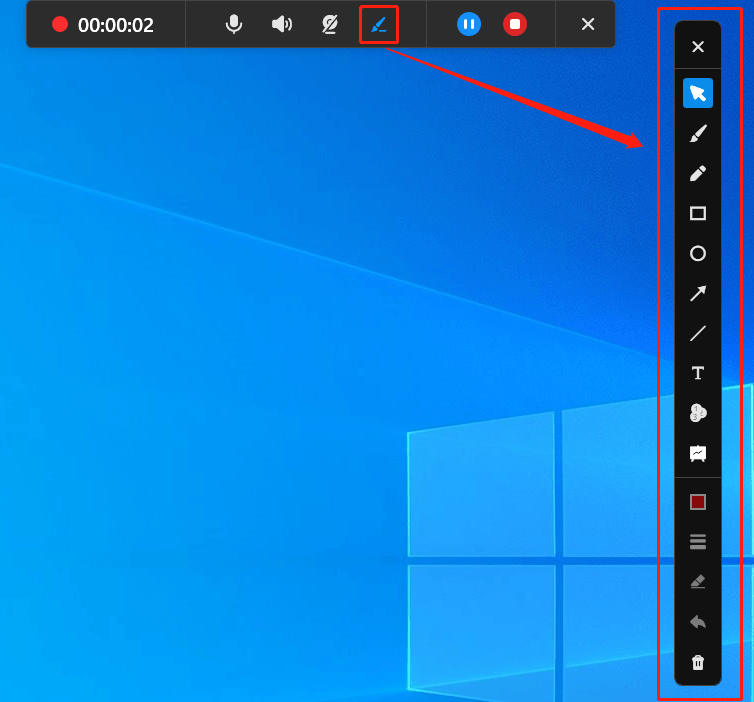Open the dark red color swatch
The width and height of the screenshot is (754, 702).
click(698, 502)
